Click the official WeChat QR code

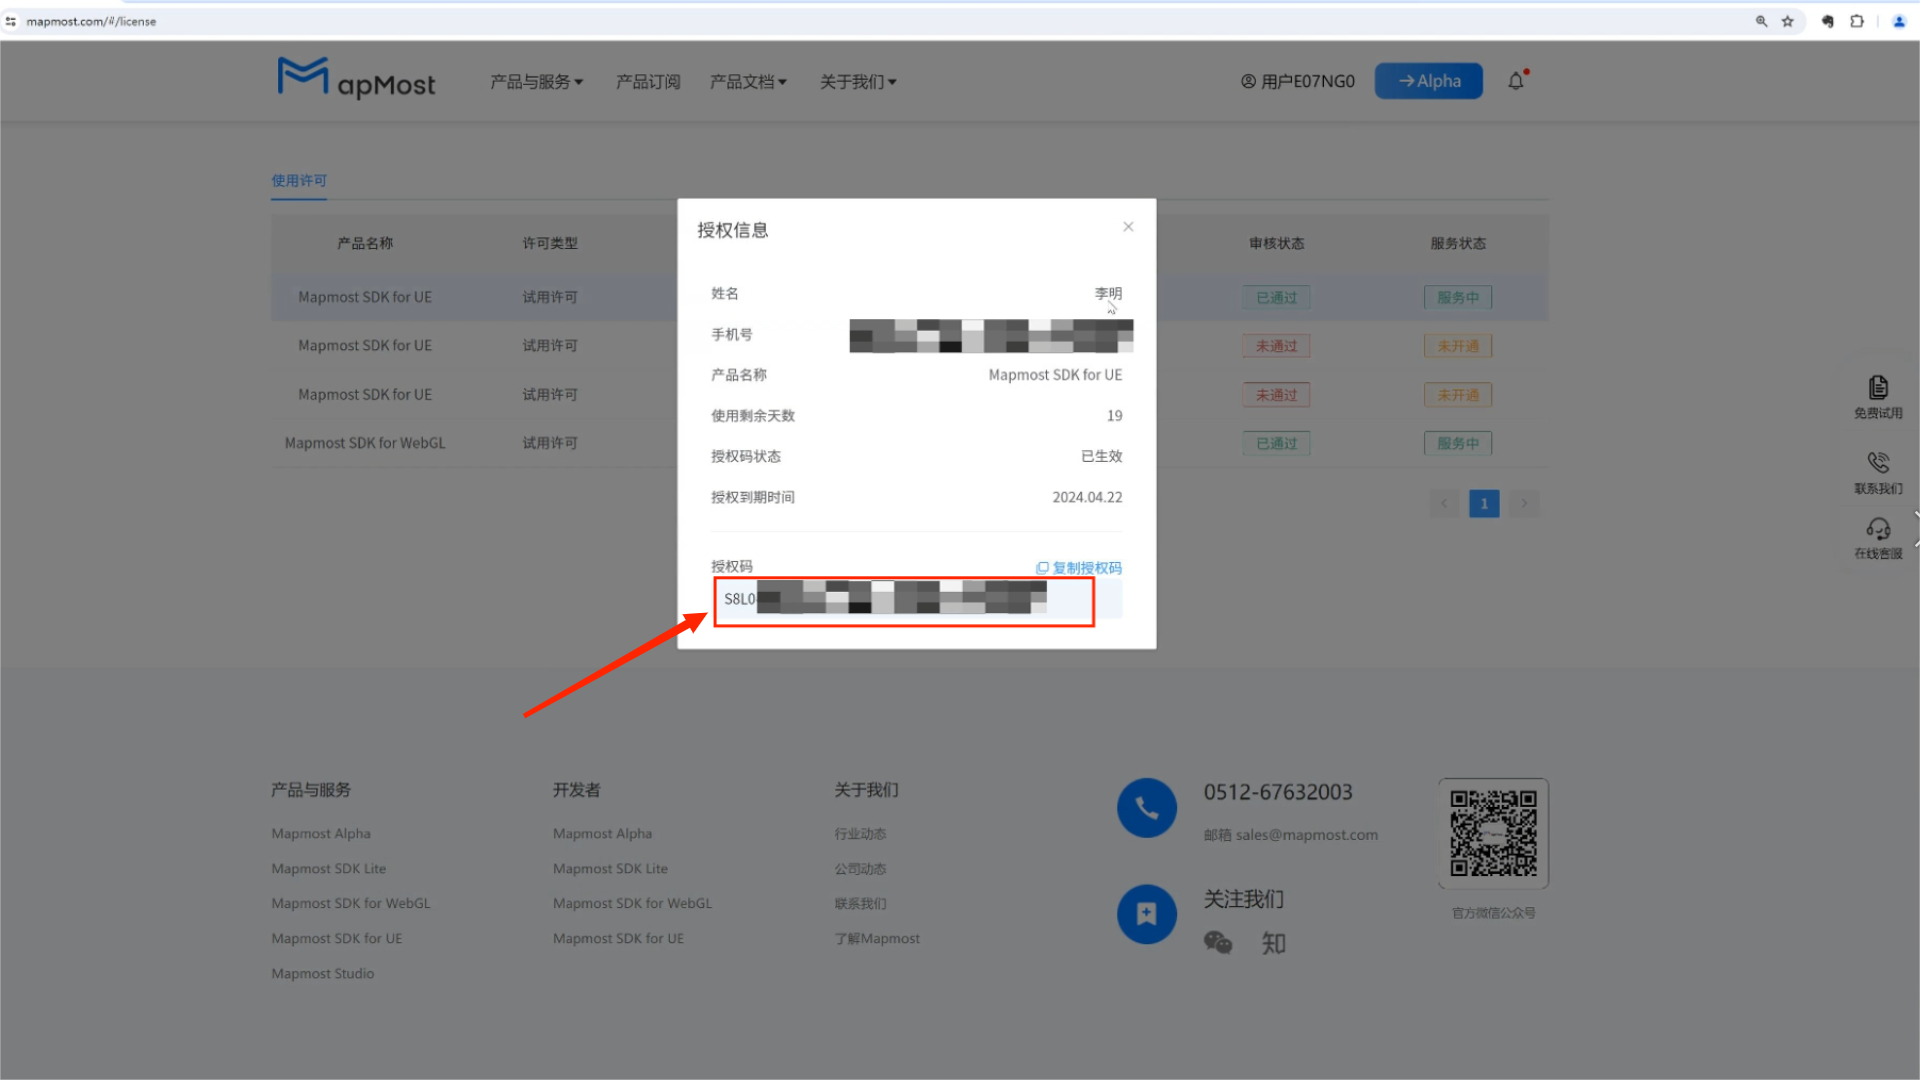pyautogui.click(x=1493, y=834)
